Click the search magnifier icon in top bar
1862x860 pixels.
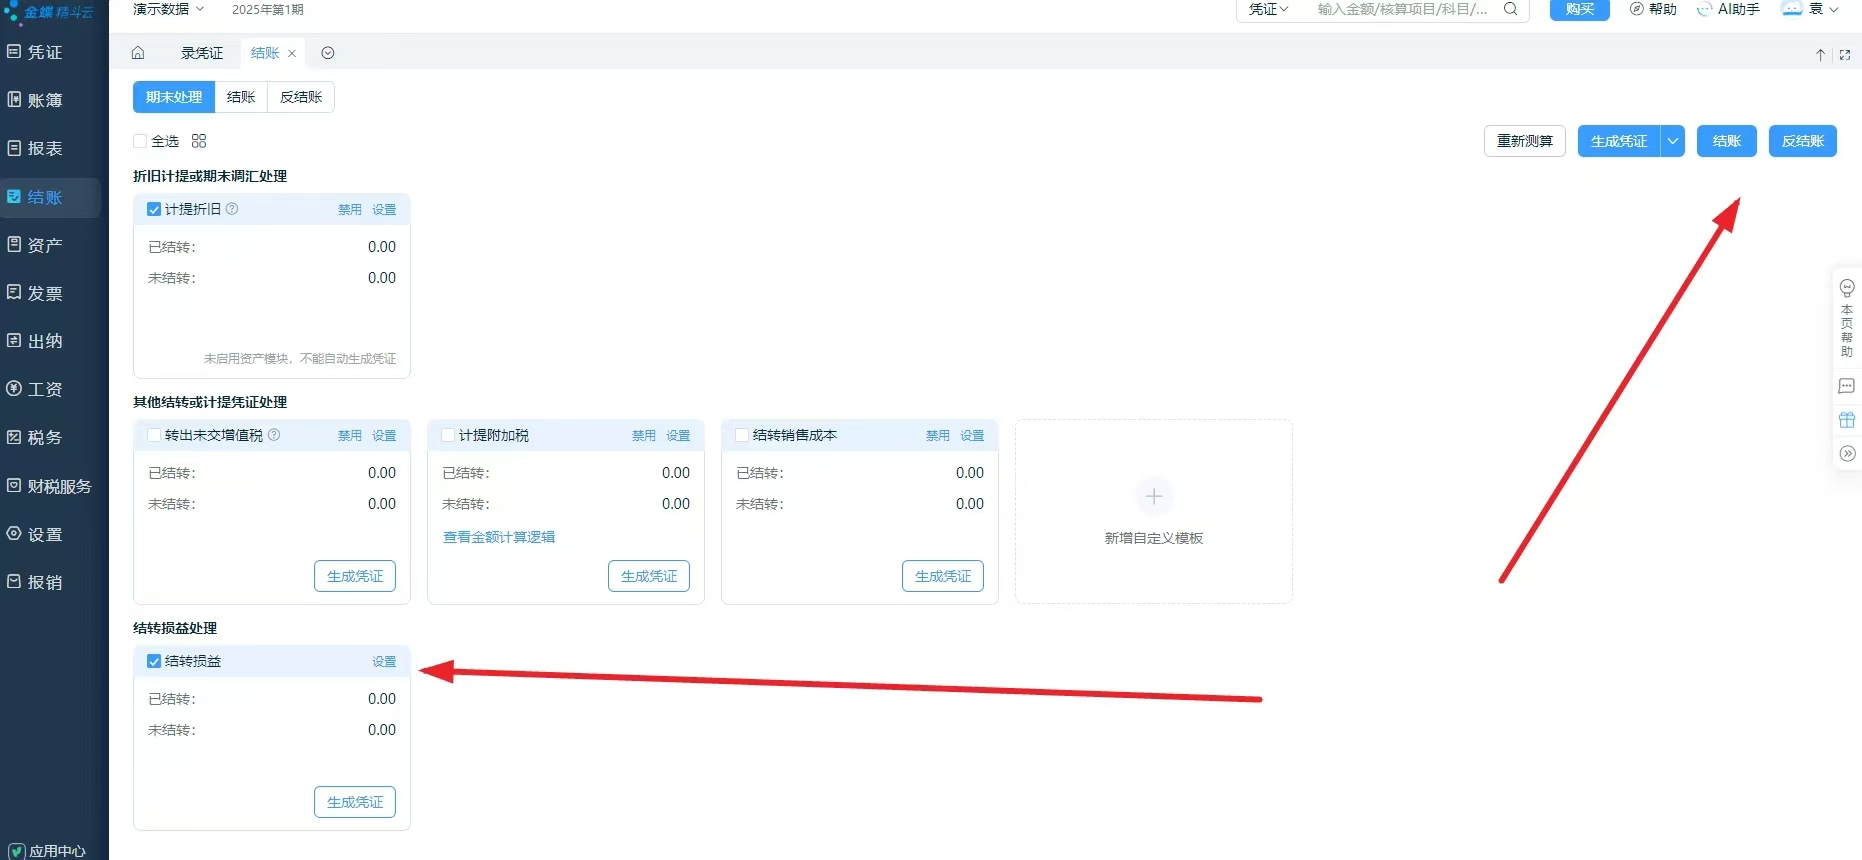click(x=1510, y=9)
